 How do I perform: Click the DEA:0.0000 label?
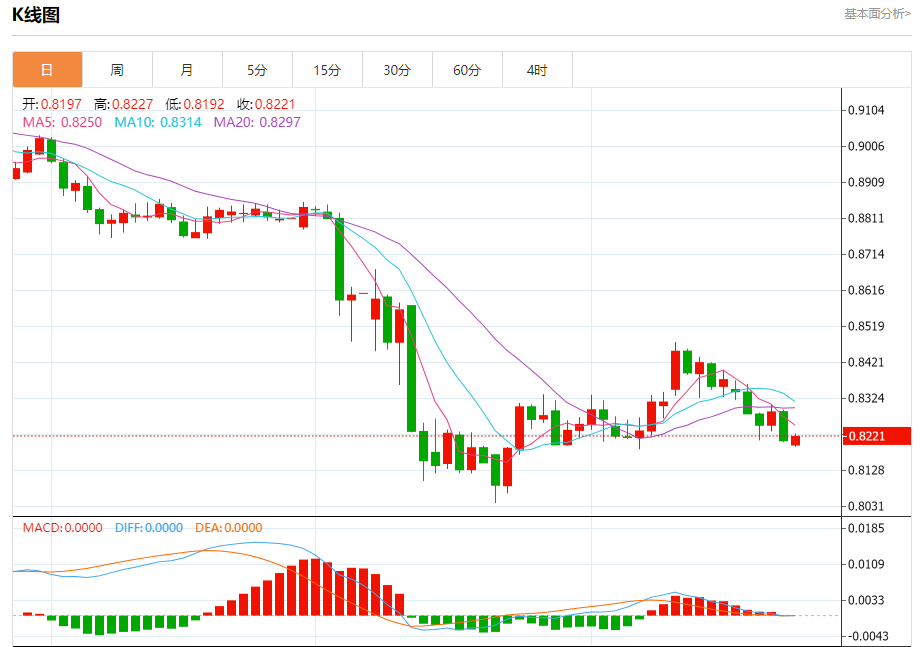coord(229,527)
